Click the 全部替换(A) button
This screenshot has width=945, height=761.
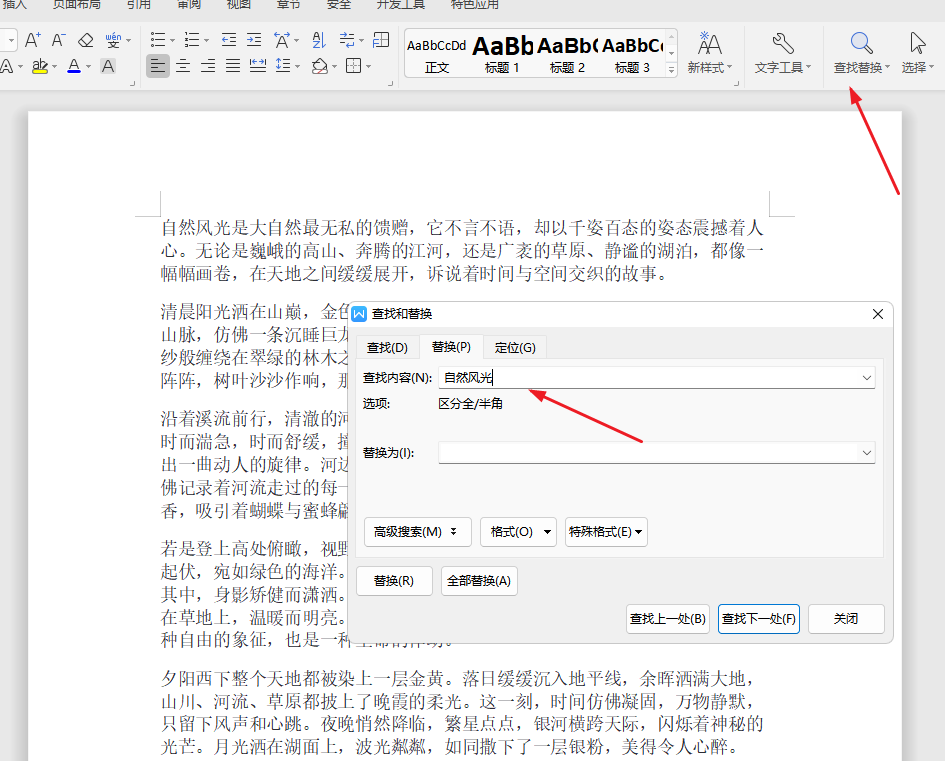478,580
